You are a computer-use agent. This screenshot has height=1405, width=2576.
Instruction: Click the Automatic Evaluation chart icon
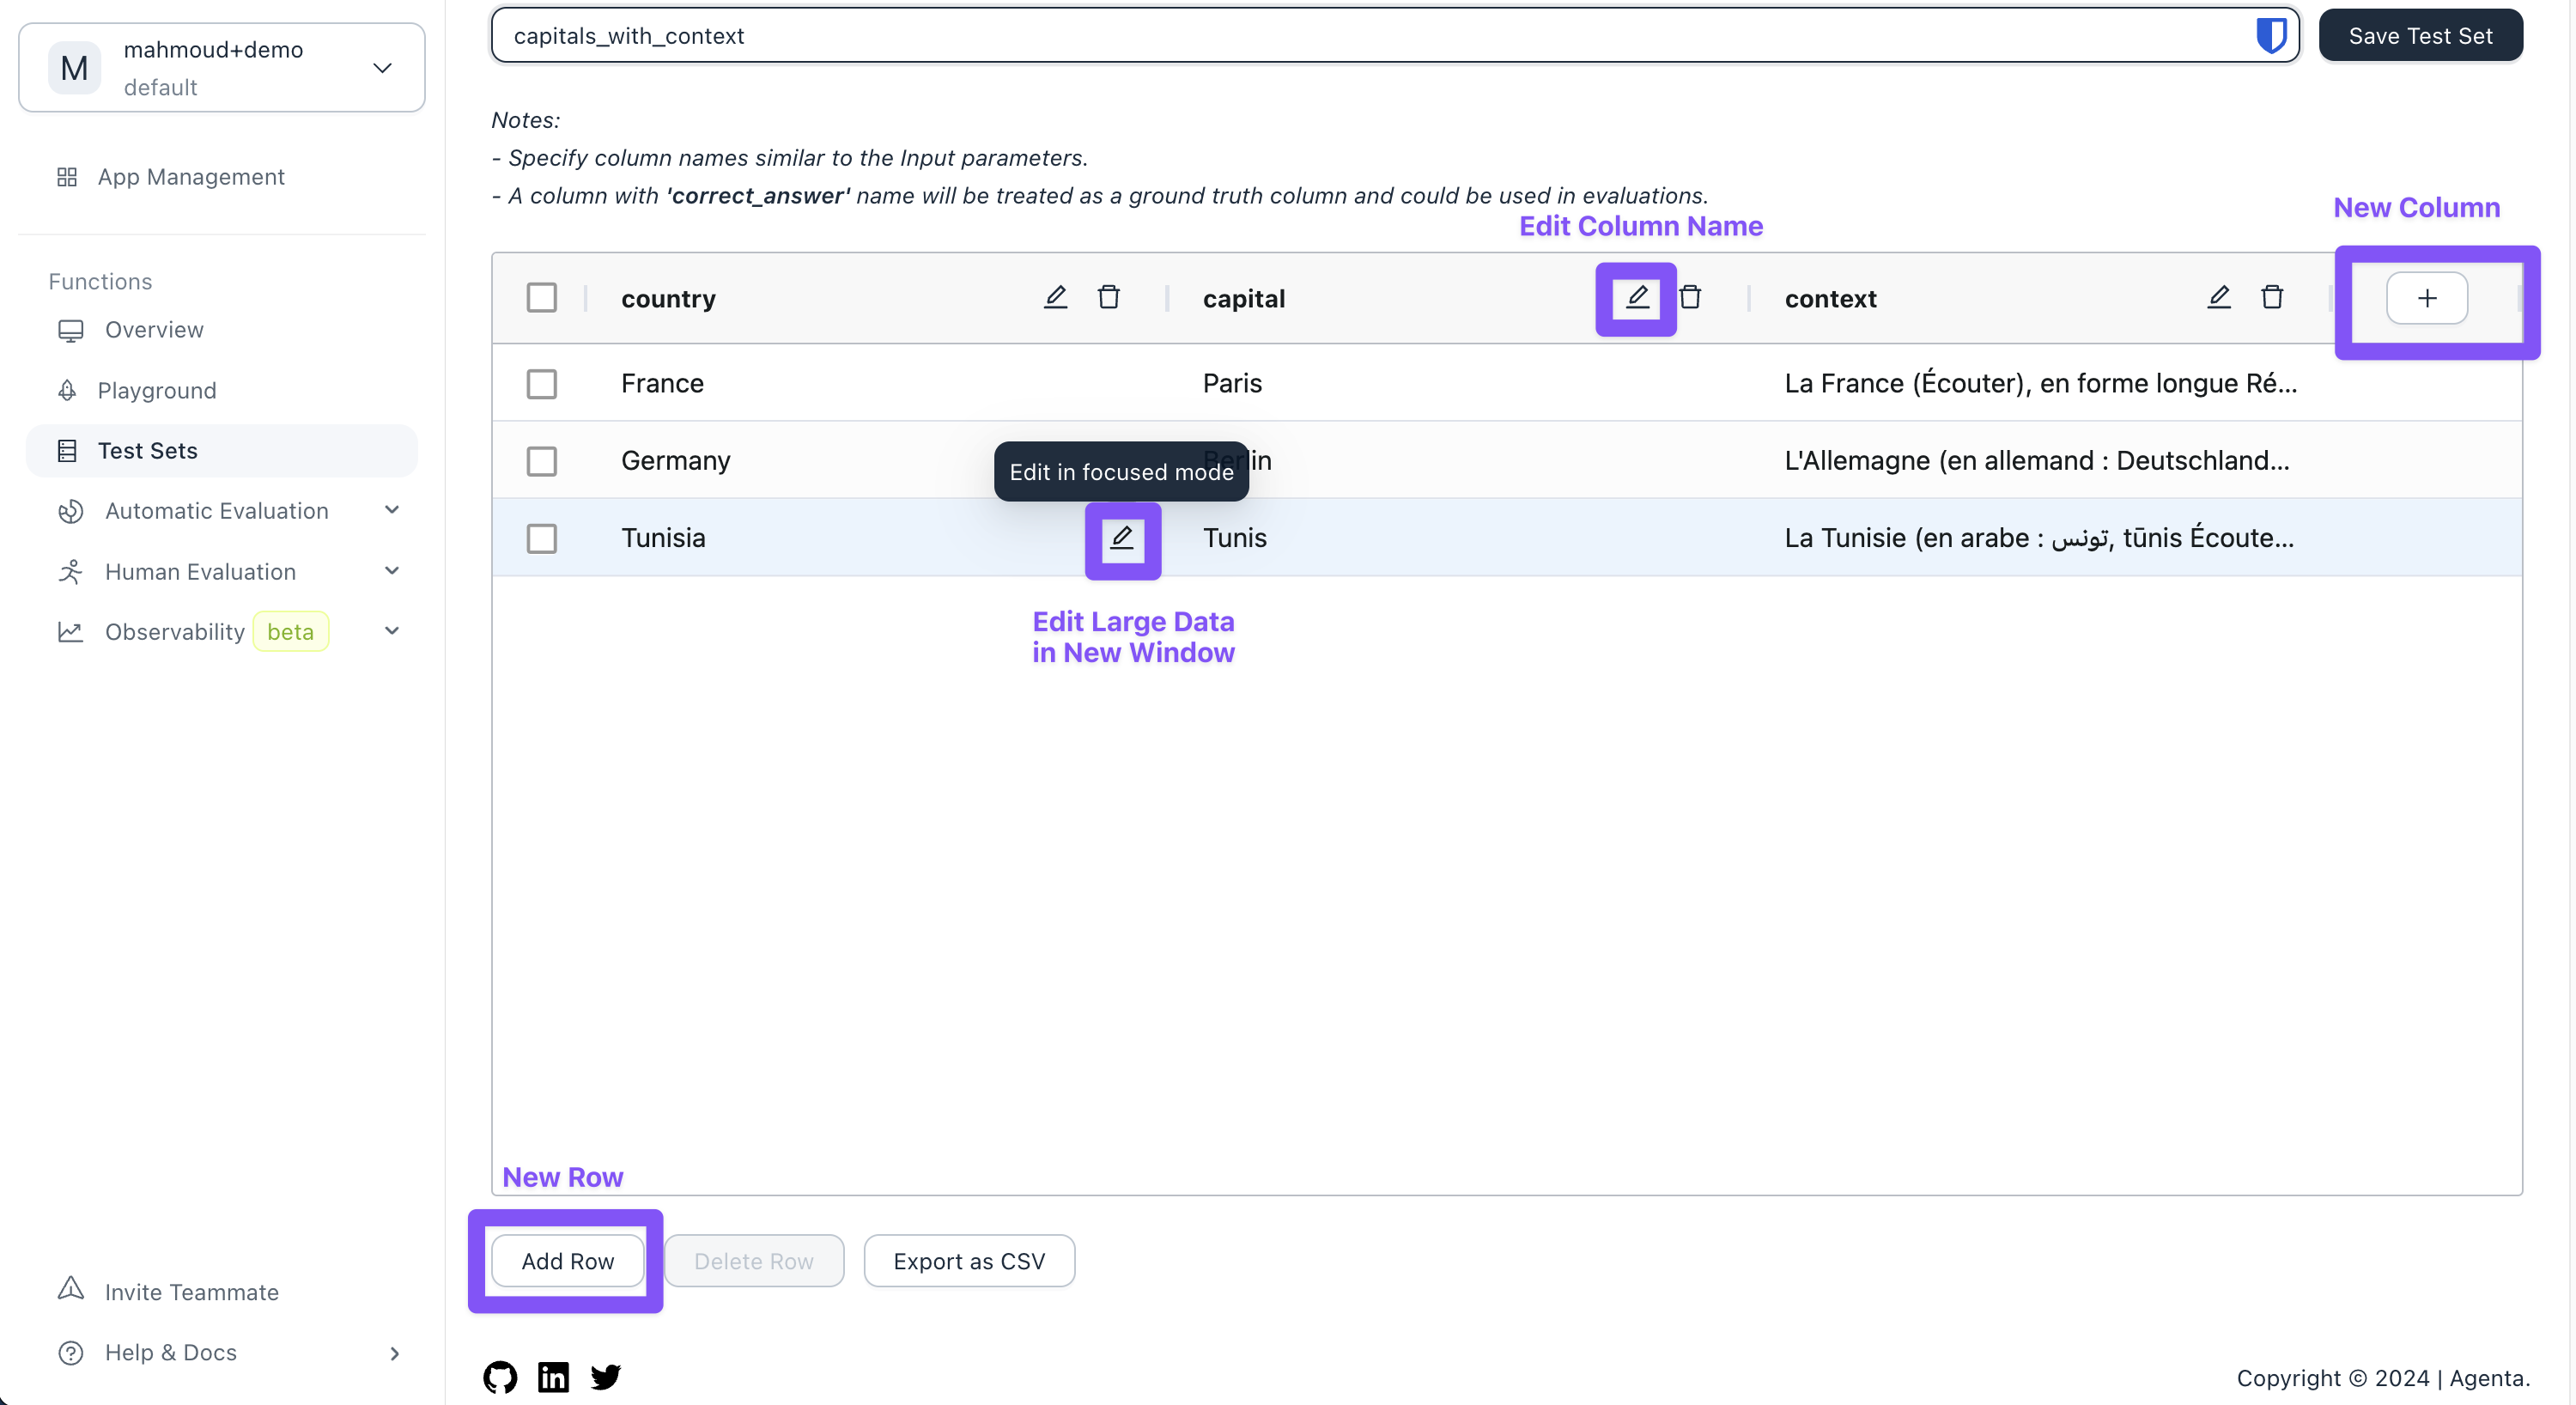(70, 511)
